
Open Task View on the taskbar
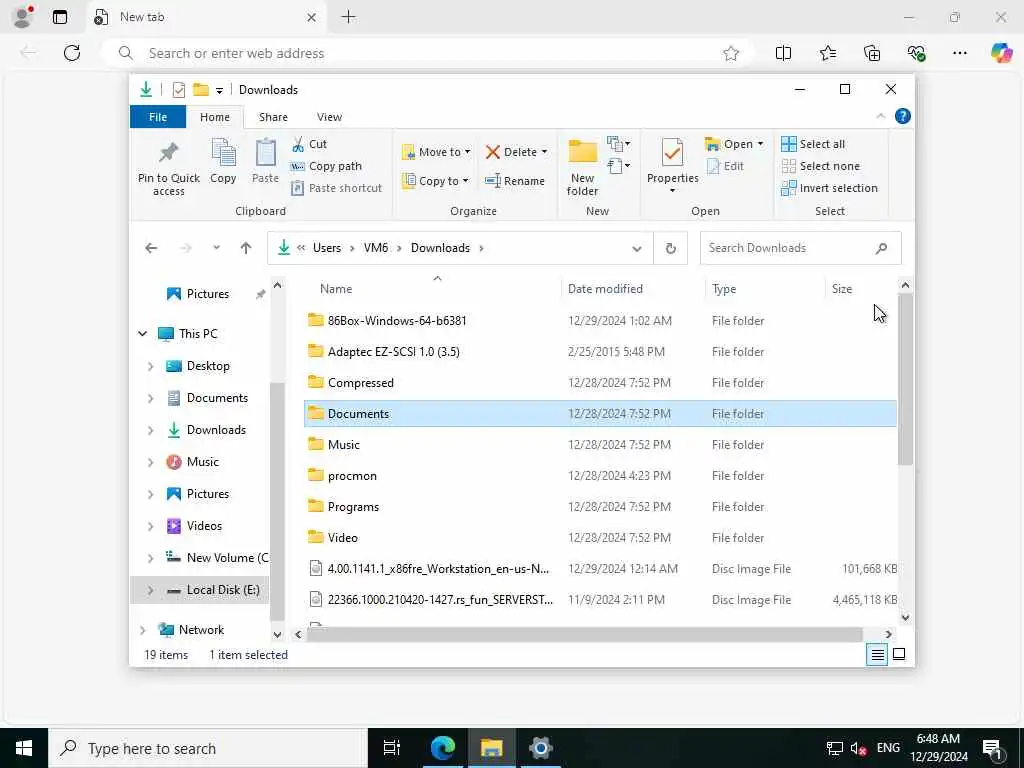tap(391, 748)
